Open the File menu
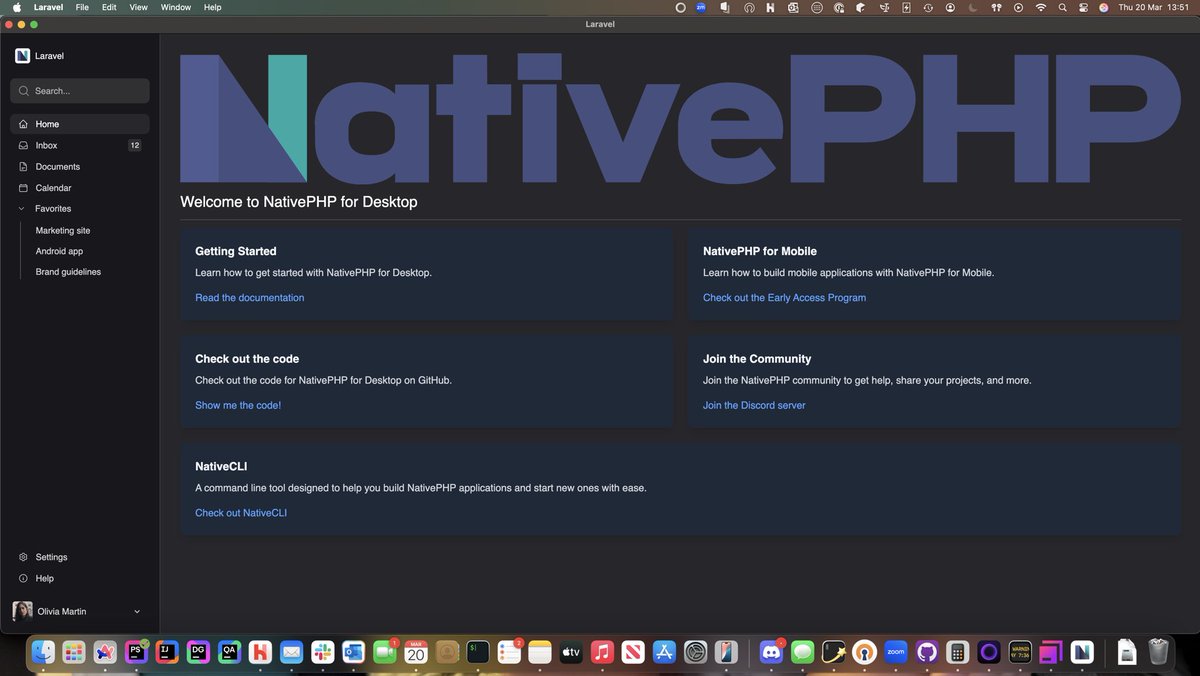The image size is (1200, 676). pos(82,7)
